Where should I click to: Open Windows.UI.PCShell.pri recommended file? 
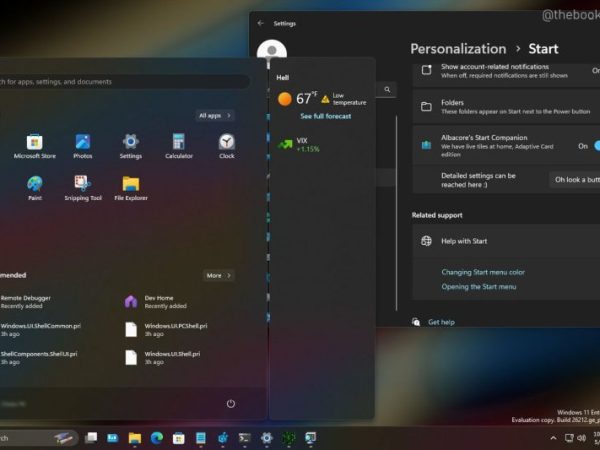coord(166,329)
